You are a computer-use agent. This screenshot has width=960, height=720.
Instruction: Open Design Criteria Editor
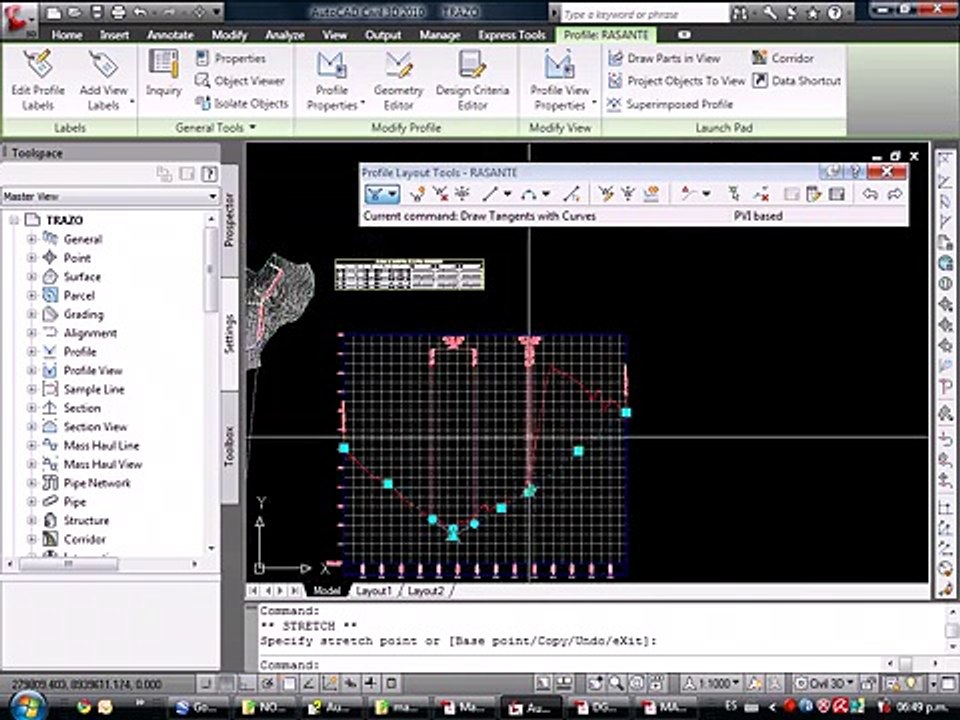coord(472,81)
